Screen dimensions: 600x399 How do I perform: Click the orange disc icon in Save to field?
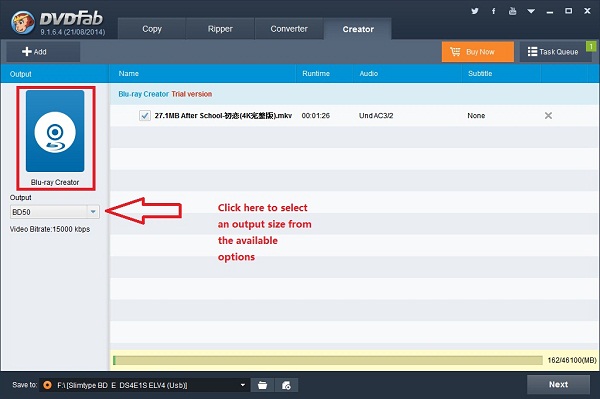[47, 385]
